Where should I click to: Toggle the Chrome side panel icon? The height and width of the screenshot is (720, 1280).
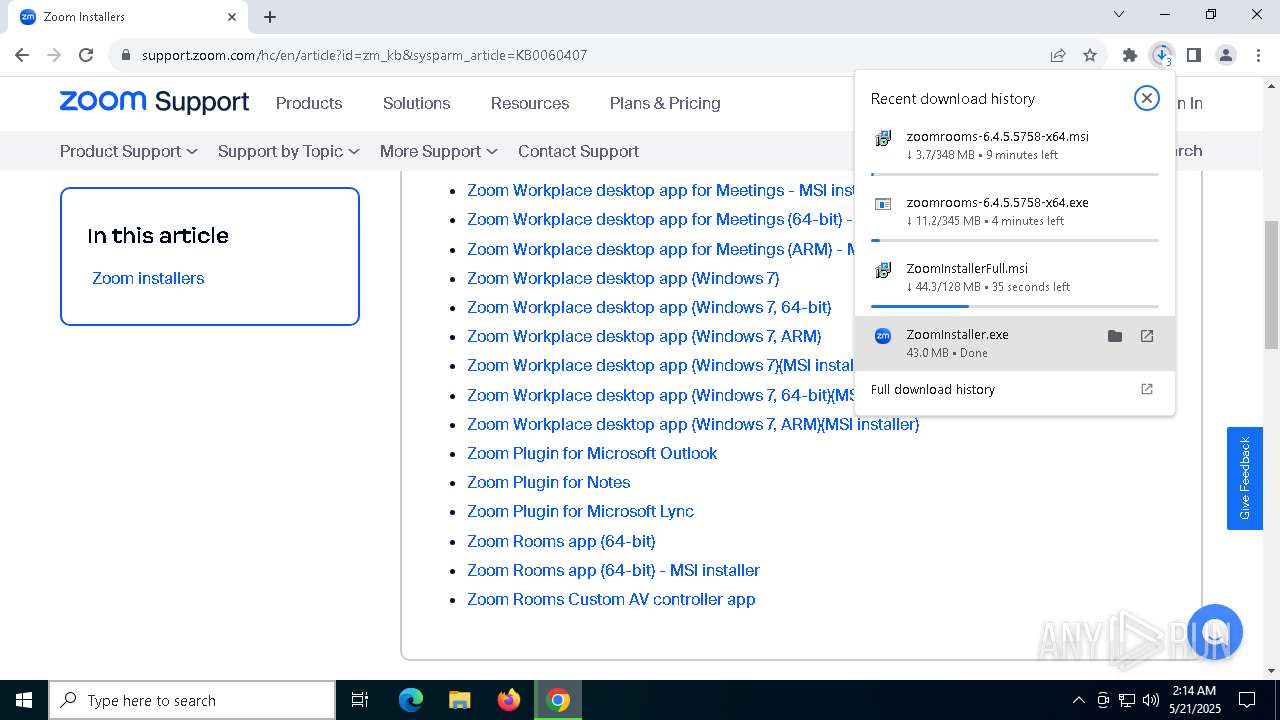(1193, 55)
